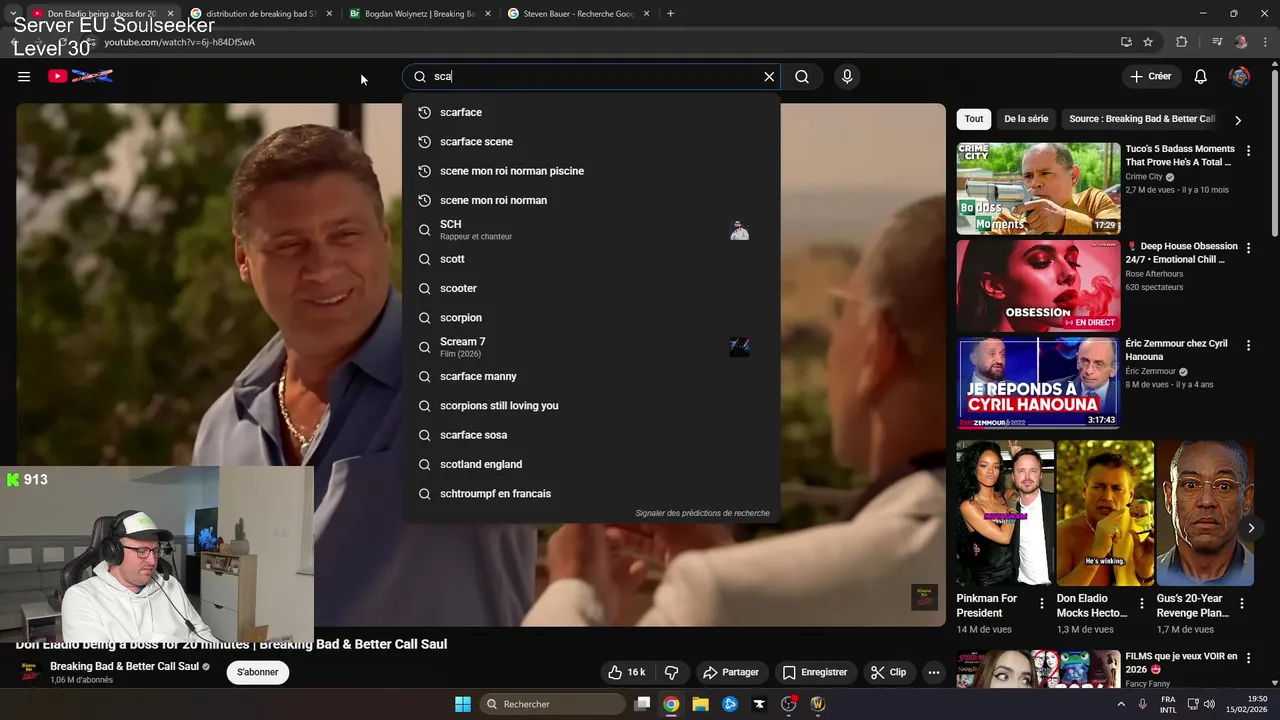Select "Source : Breaking Bad & Better Call" chip
The height and width of the screenshot is (720, 1280).
point(1141,119)
